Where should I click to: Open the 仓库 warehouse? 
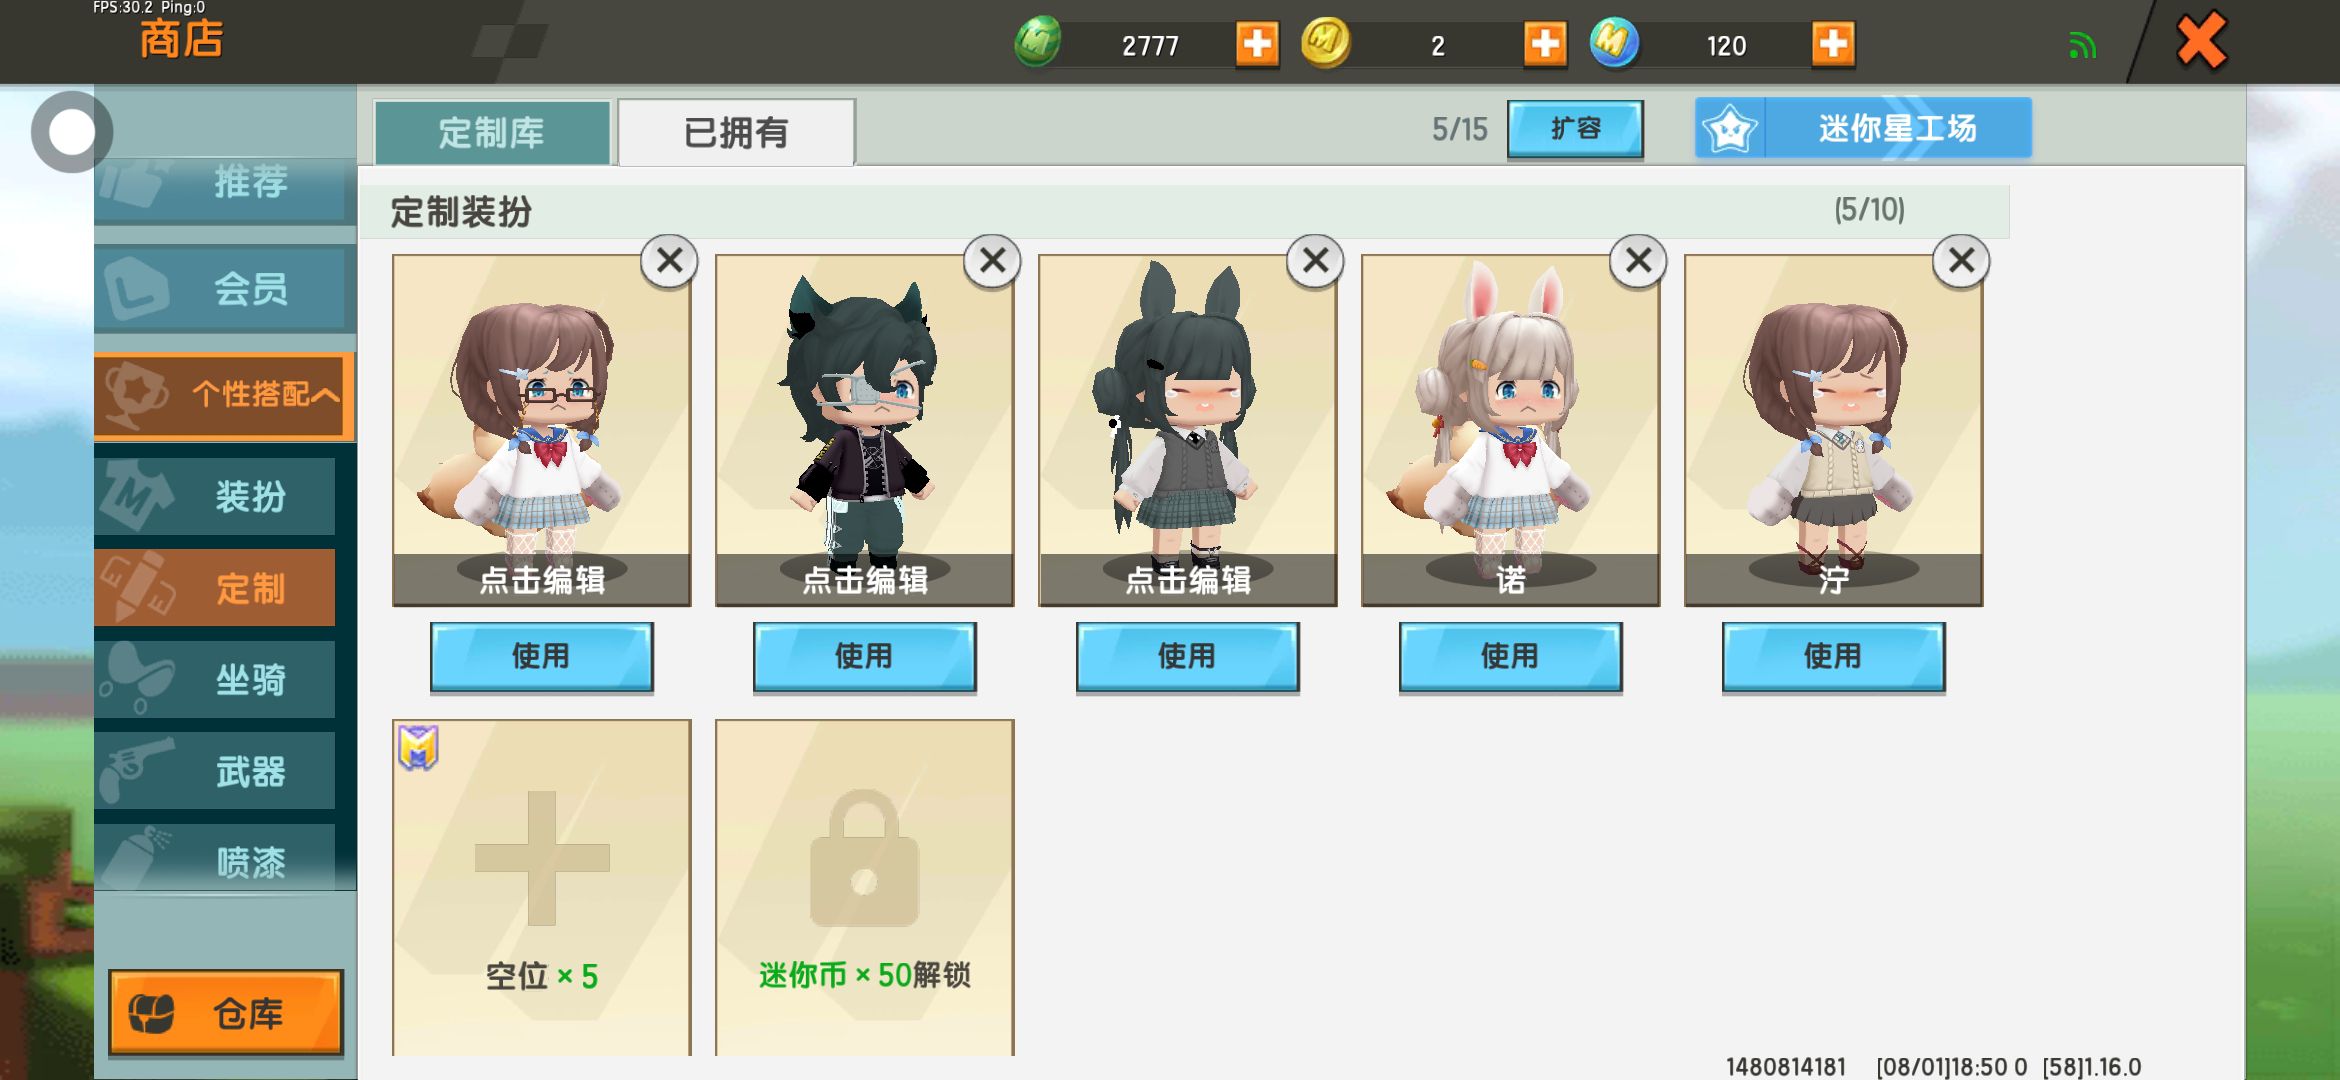pos(226,1012)
